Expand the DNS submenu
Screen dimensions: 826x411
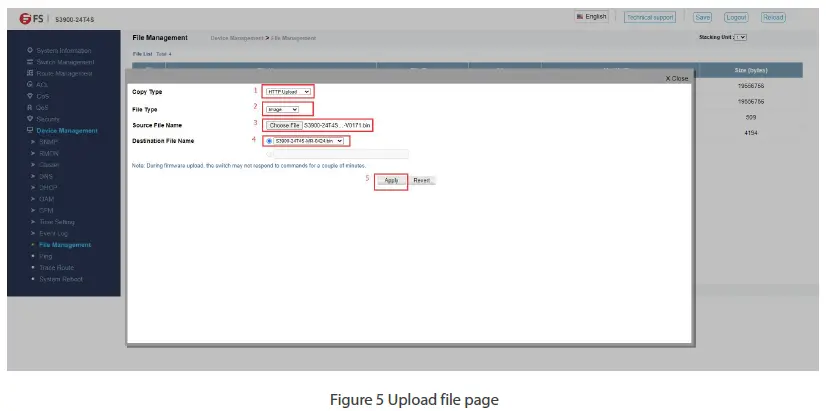(46, 177)
